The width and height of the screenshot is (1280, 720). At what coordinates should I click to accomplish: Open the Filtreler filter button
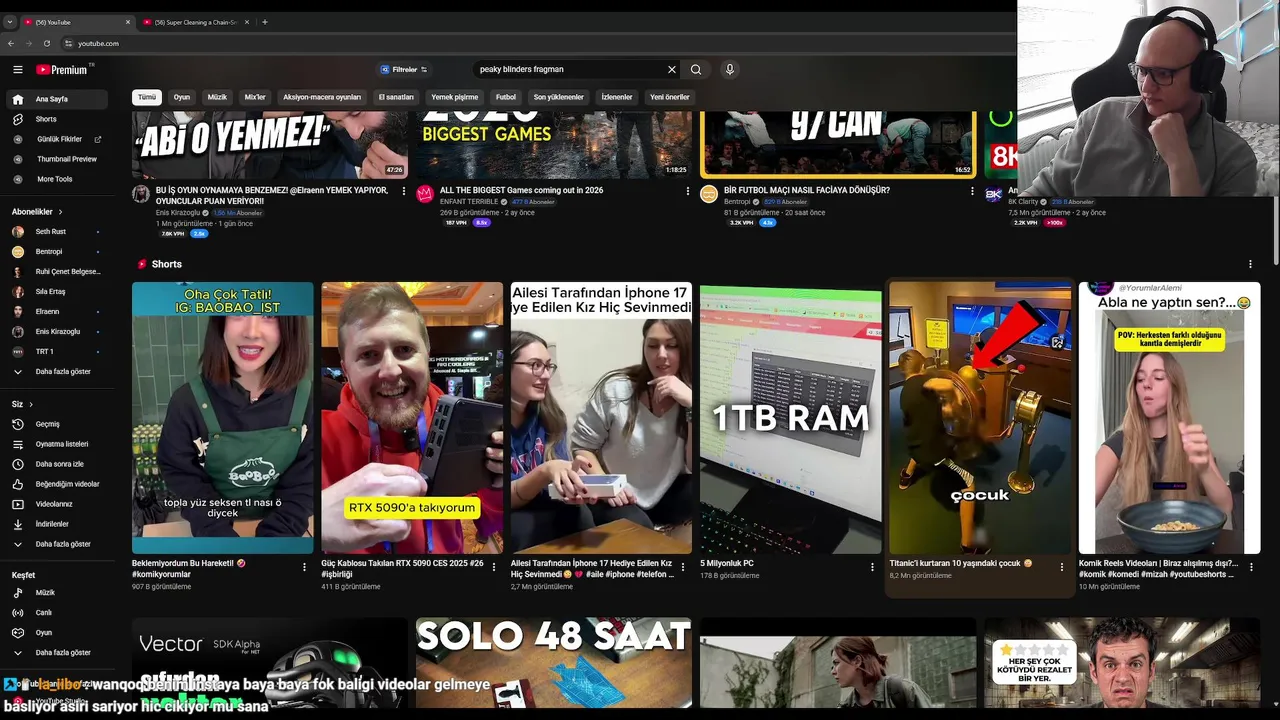click(404, 69)
